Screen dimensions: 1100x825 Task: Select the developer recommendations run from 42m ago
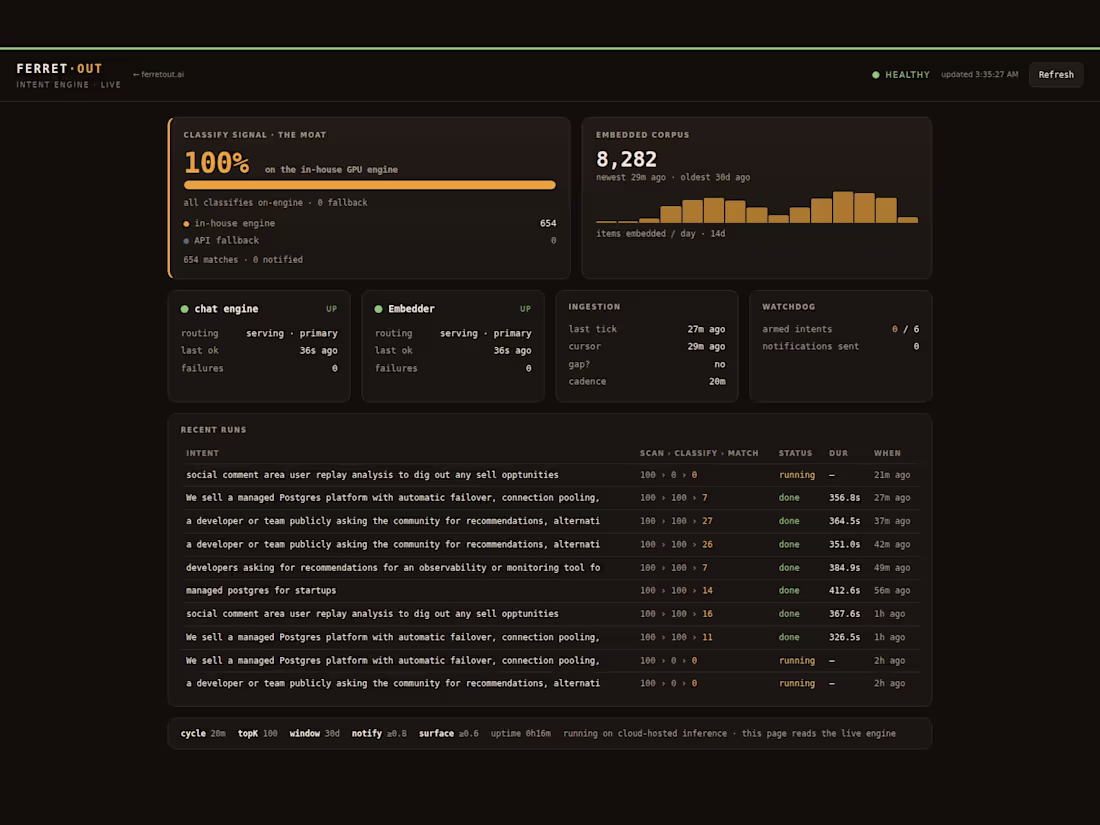550,544
